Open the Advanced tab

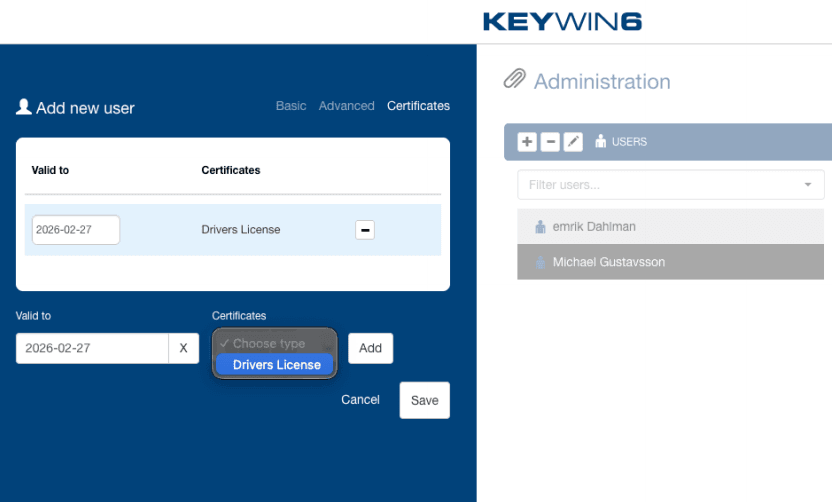click(346, 106)
